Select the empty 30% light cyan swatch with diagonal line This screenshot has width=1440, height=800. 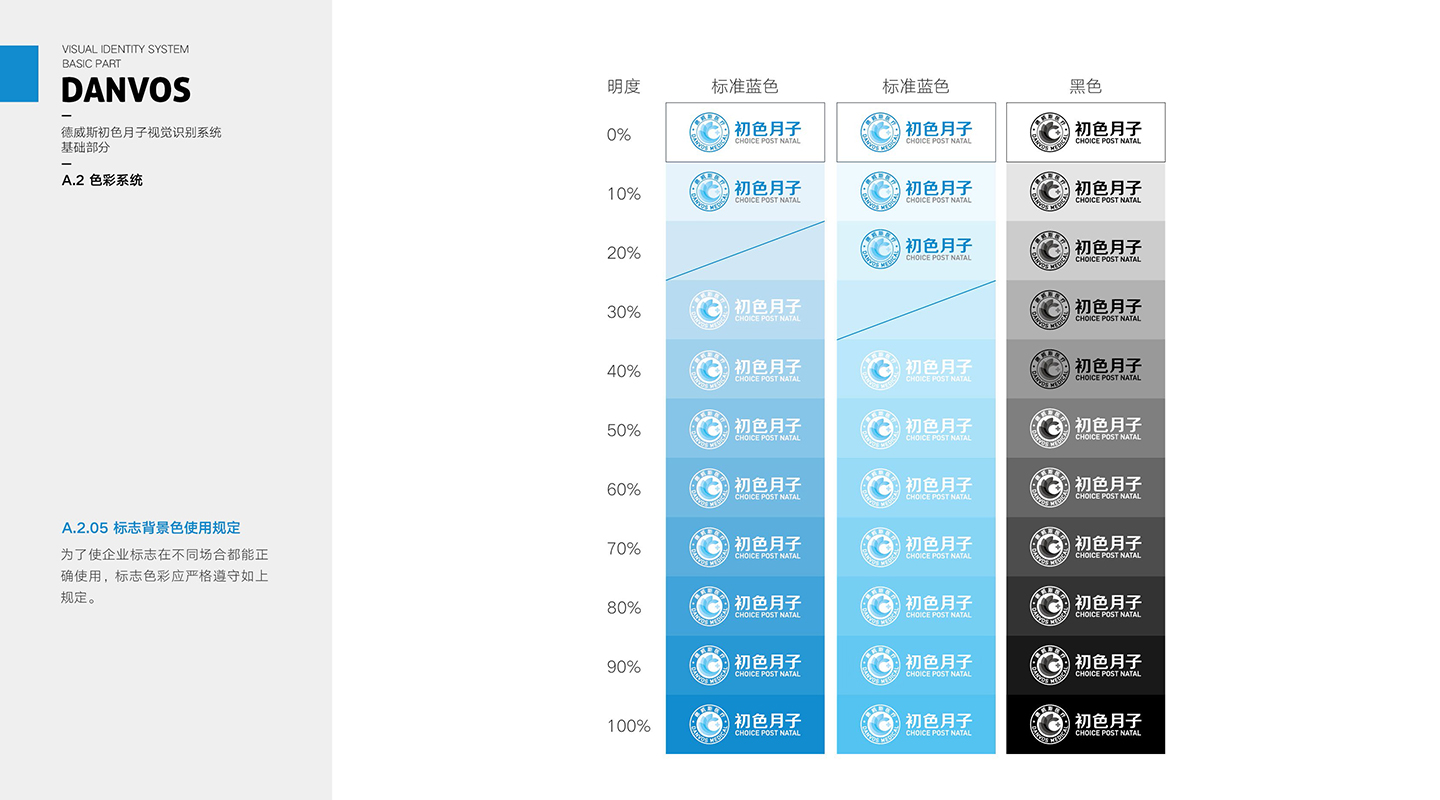916,310
